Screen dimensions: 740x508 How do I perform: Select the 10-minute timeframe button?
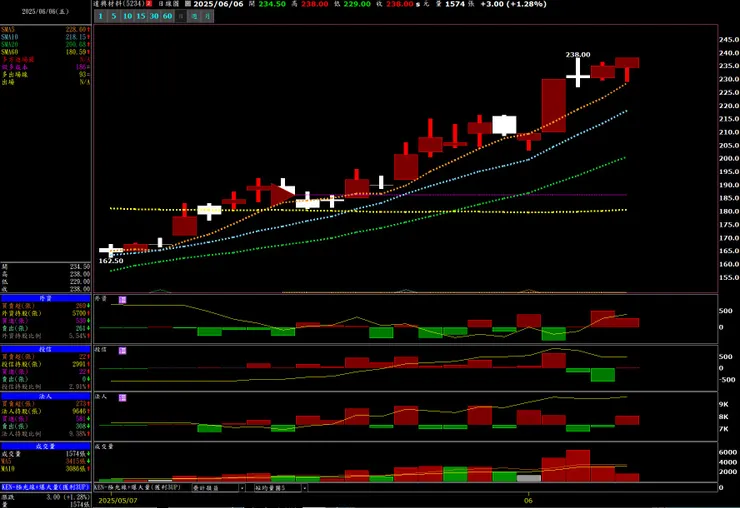coord(127,16)
